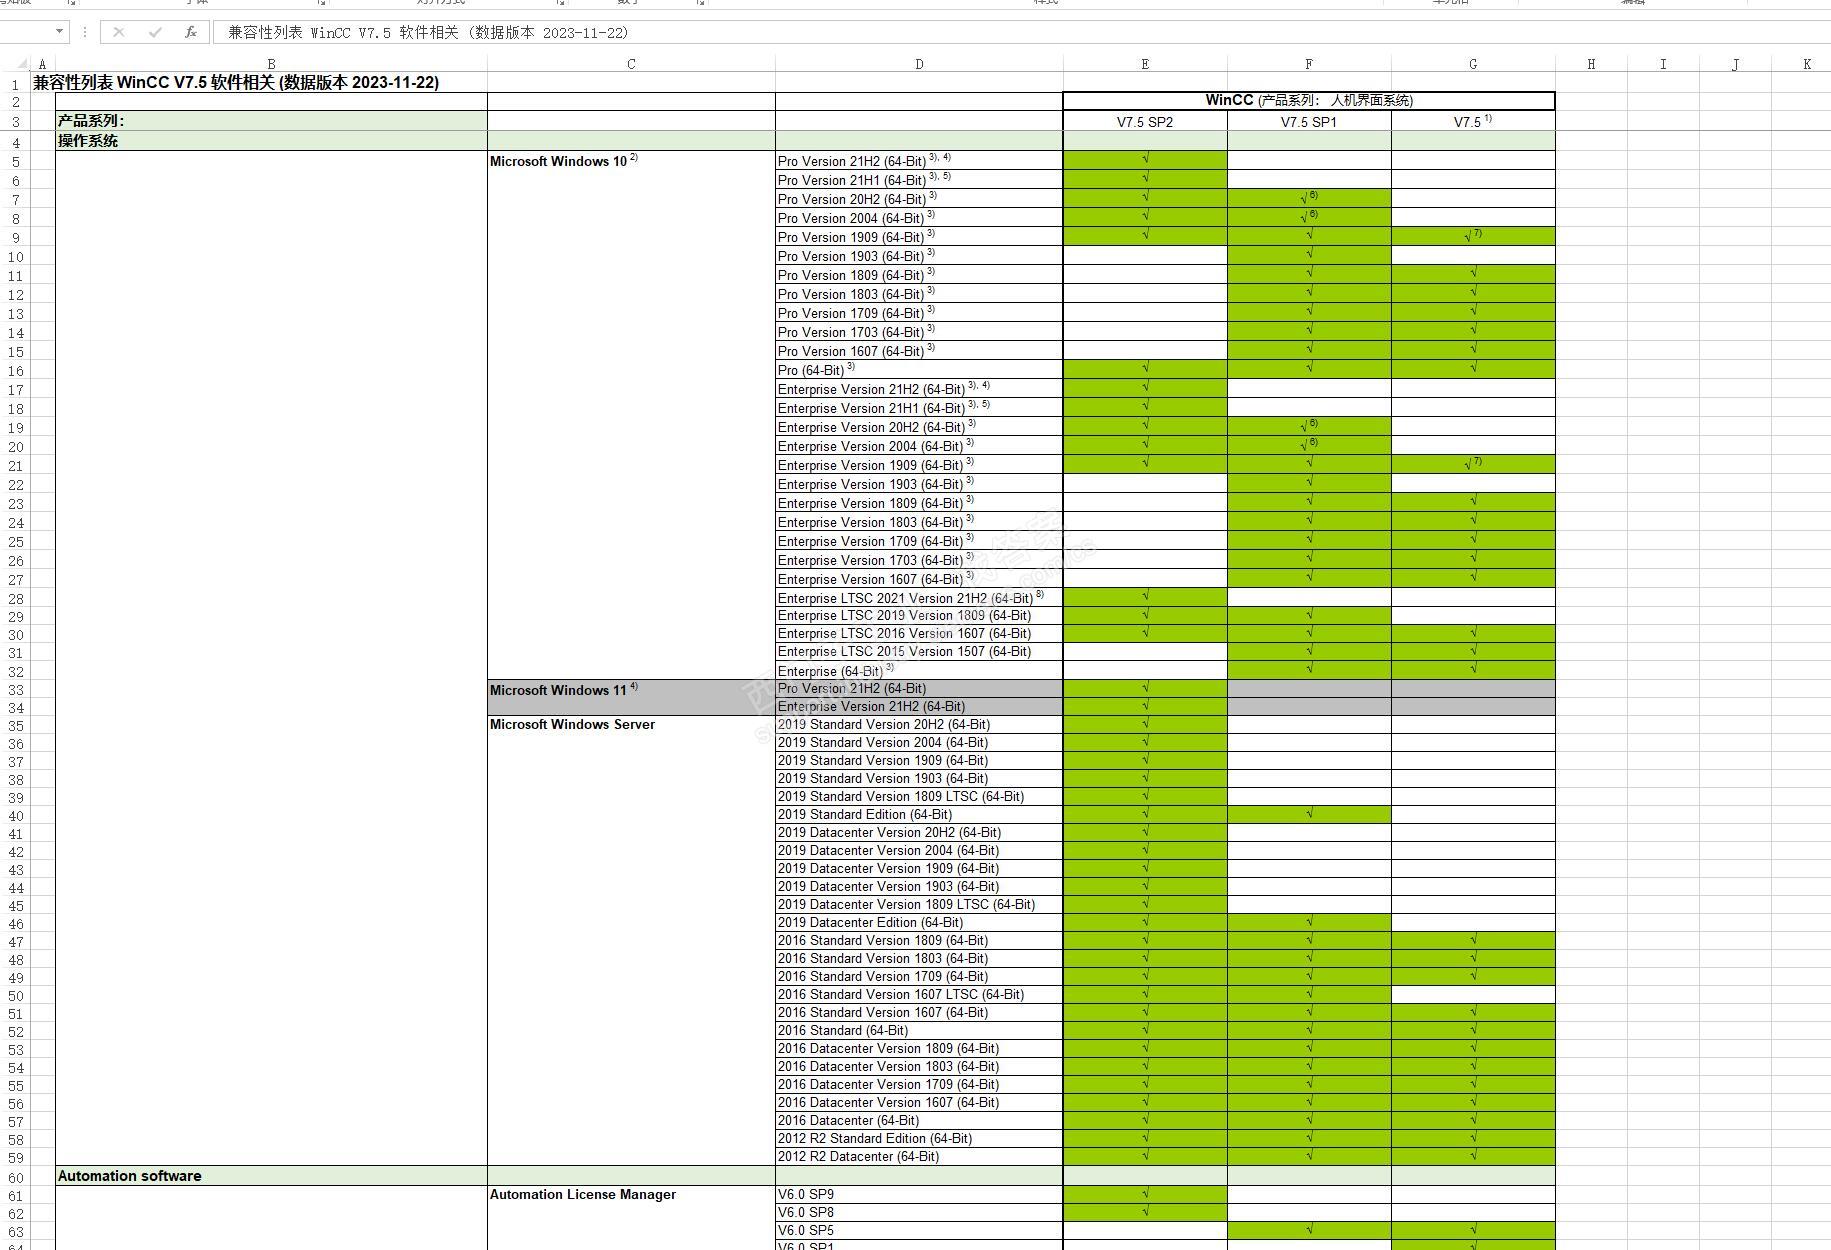Select all cells via corner triangle

point(22,64)
